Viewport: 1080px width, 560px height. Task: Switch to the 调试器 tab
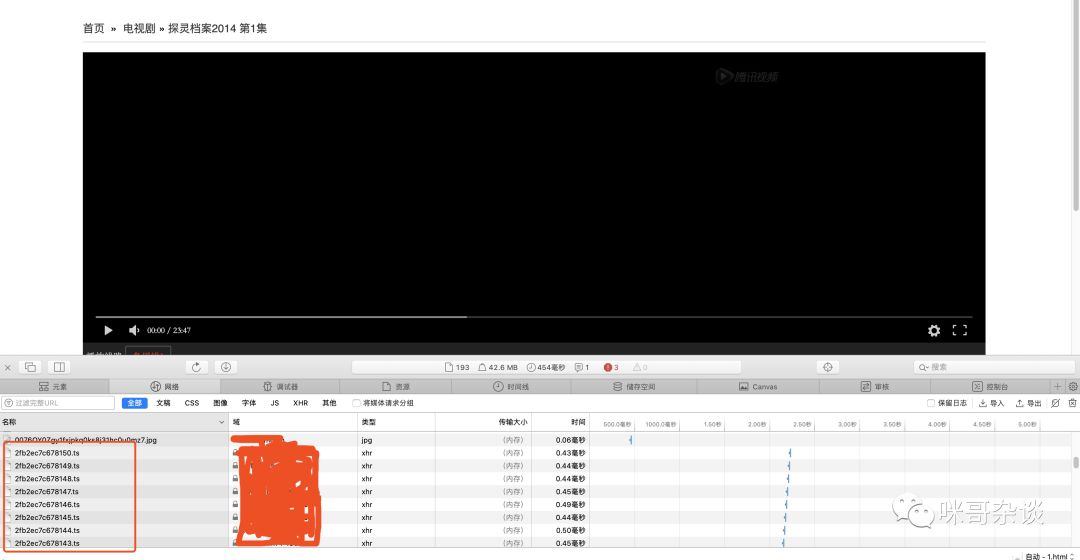(281, 386)
